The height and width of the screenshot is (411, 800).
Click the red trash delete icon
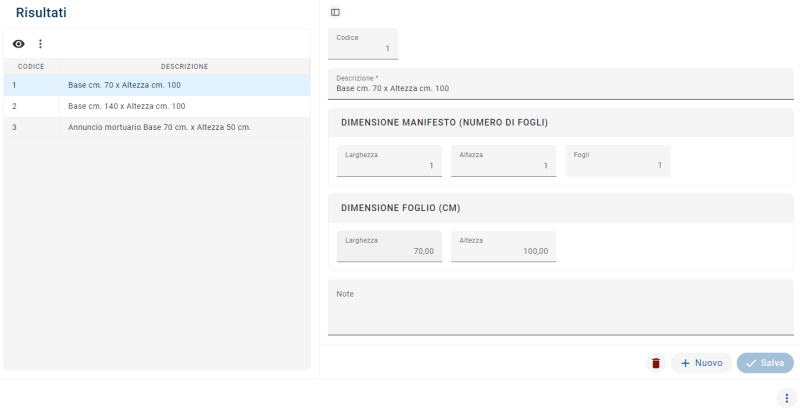point(656,363)
